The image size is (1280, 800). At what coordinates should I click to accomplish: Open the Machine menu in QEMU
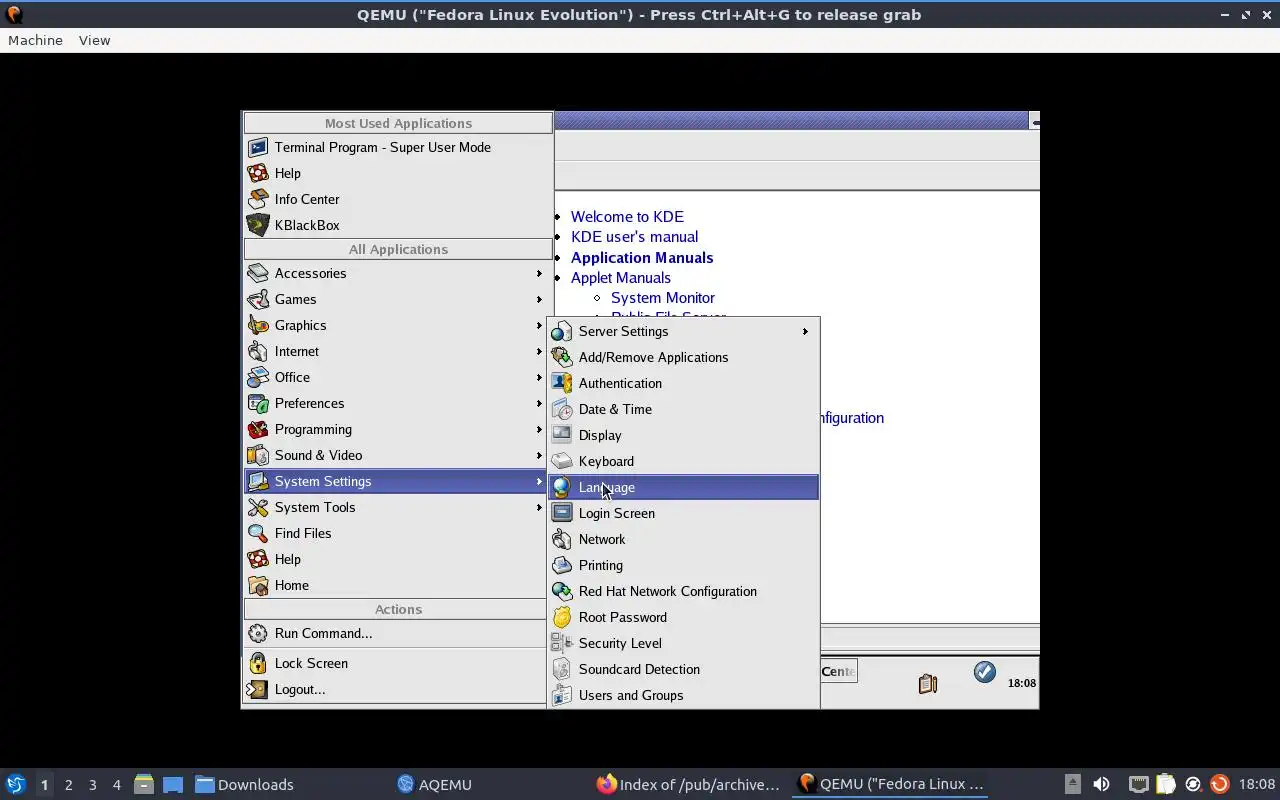click(35, 40)
